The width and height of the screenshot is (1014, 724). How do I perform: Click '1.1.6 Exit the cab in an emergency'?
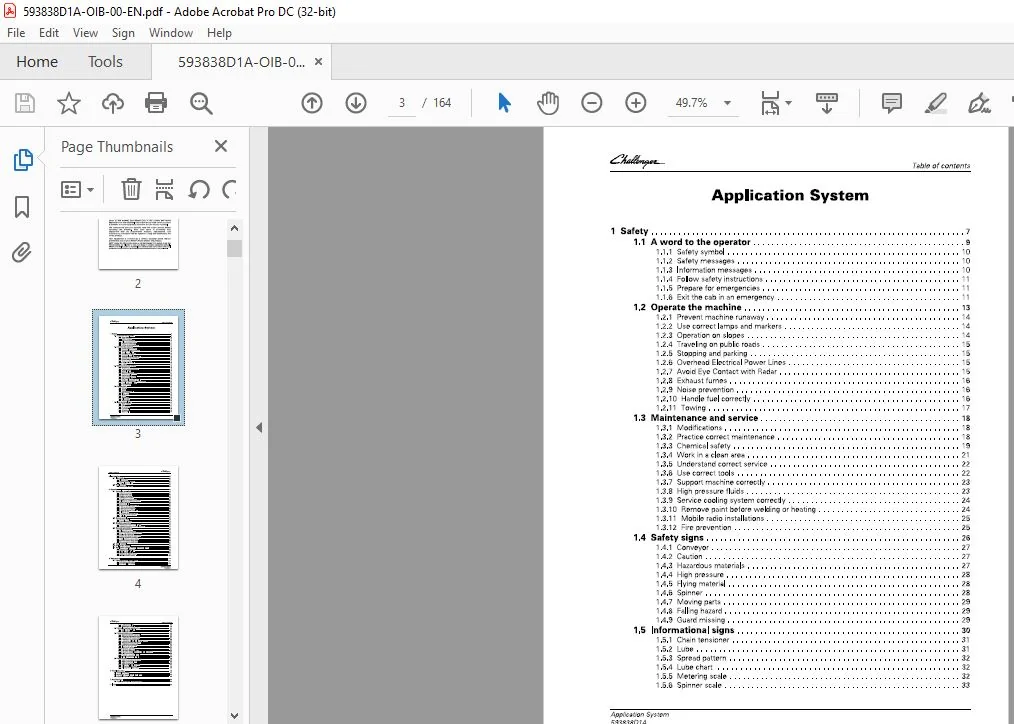click(813, 297)
